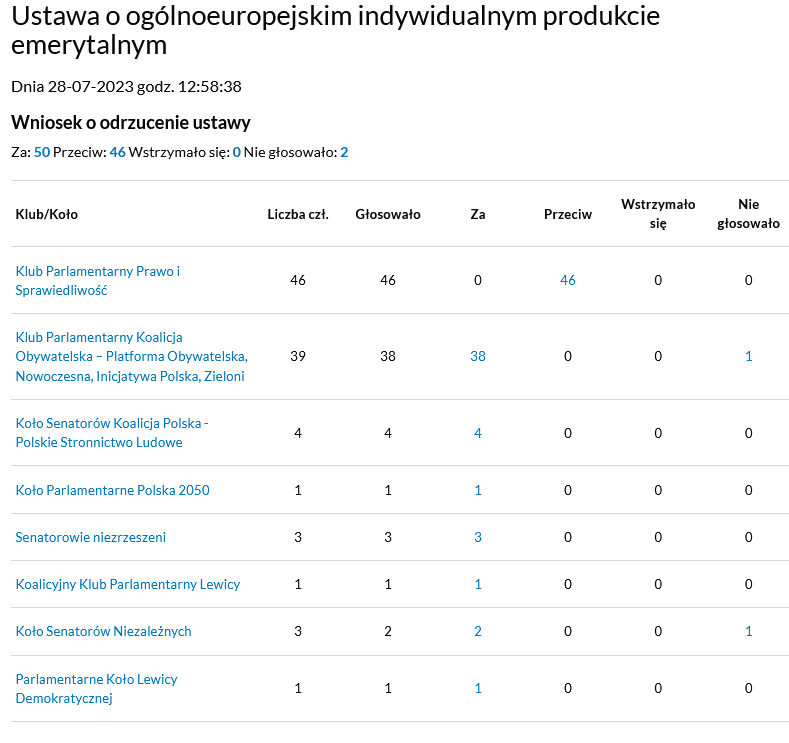Show the 3 Za votes of Senatorowie niezrzeszeni

click(x=478, y=537)
